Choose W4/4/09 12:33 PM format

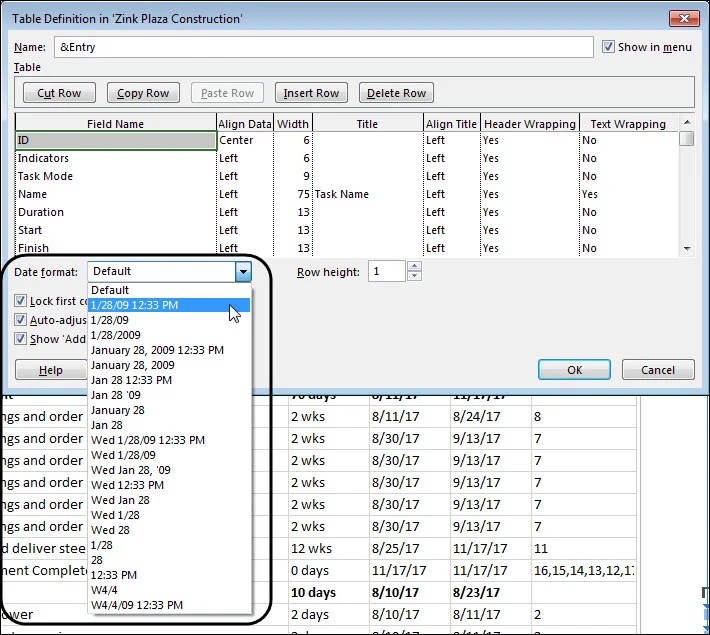point(169,605)
